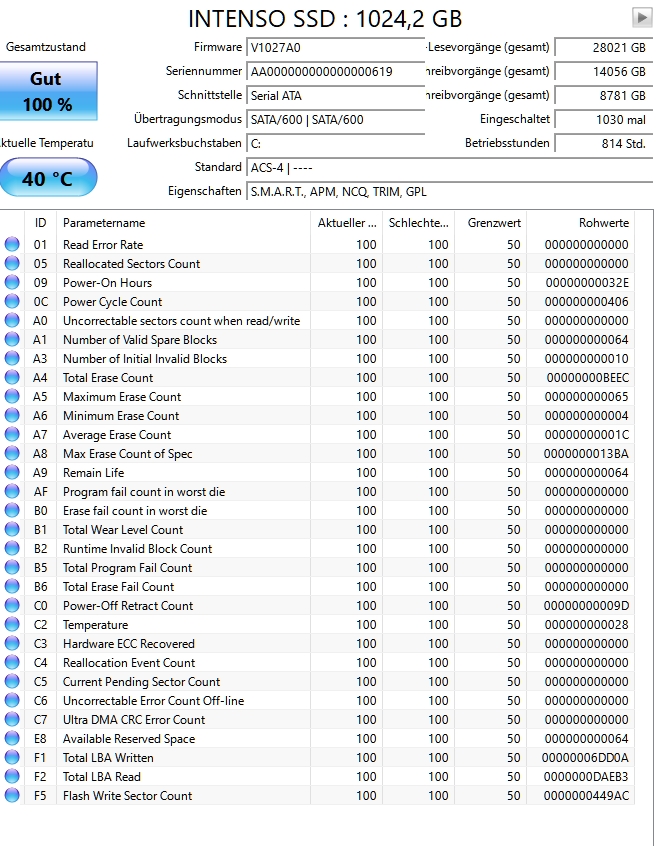Click the Firmware field showing V1027A0

(336, 47)
